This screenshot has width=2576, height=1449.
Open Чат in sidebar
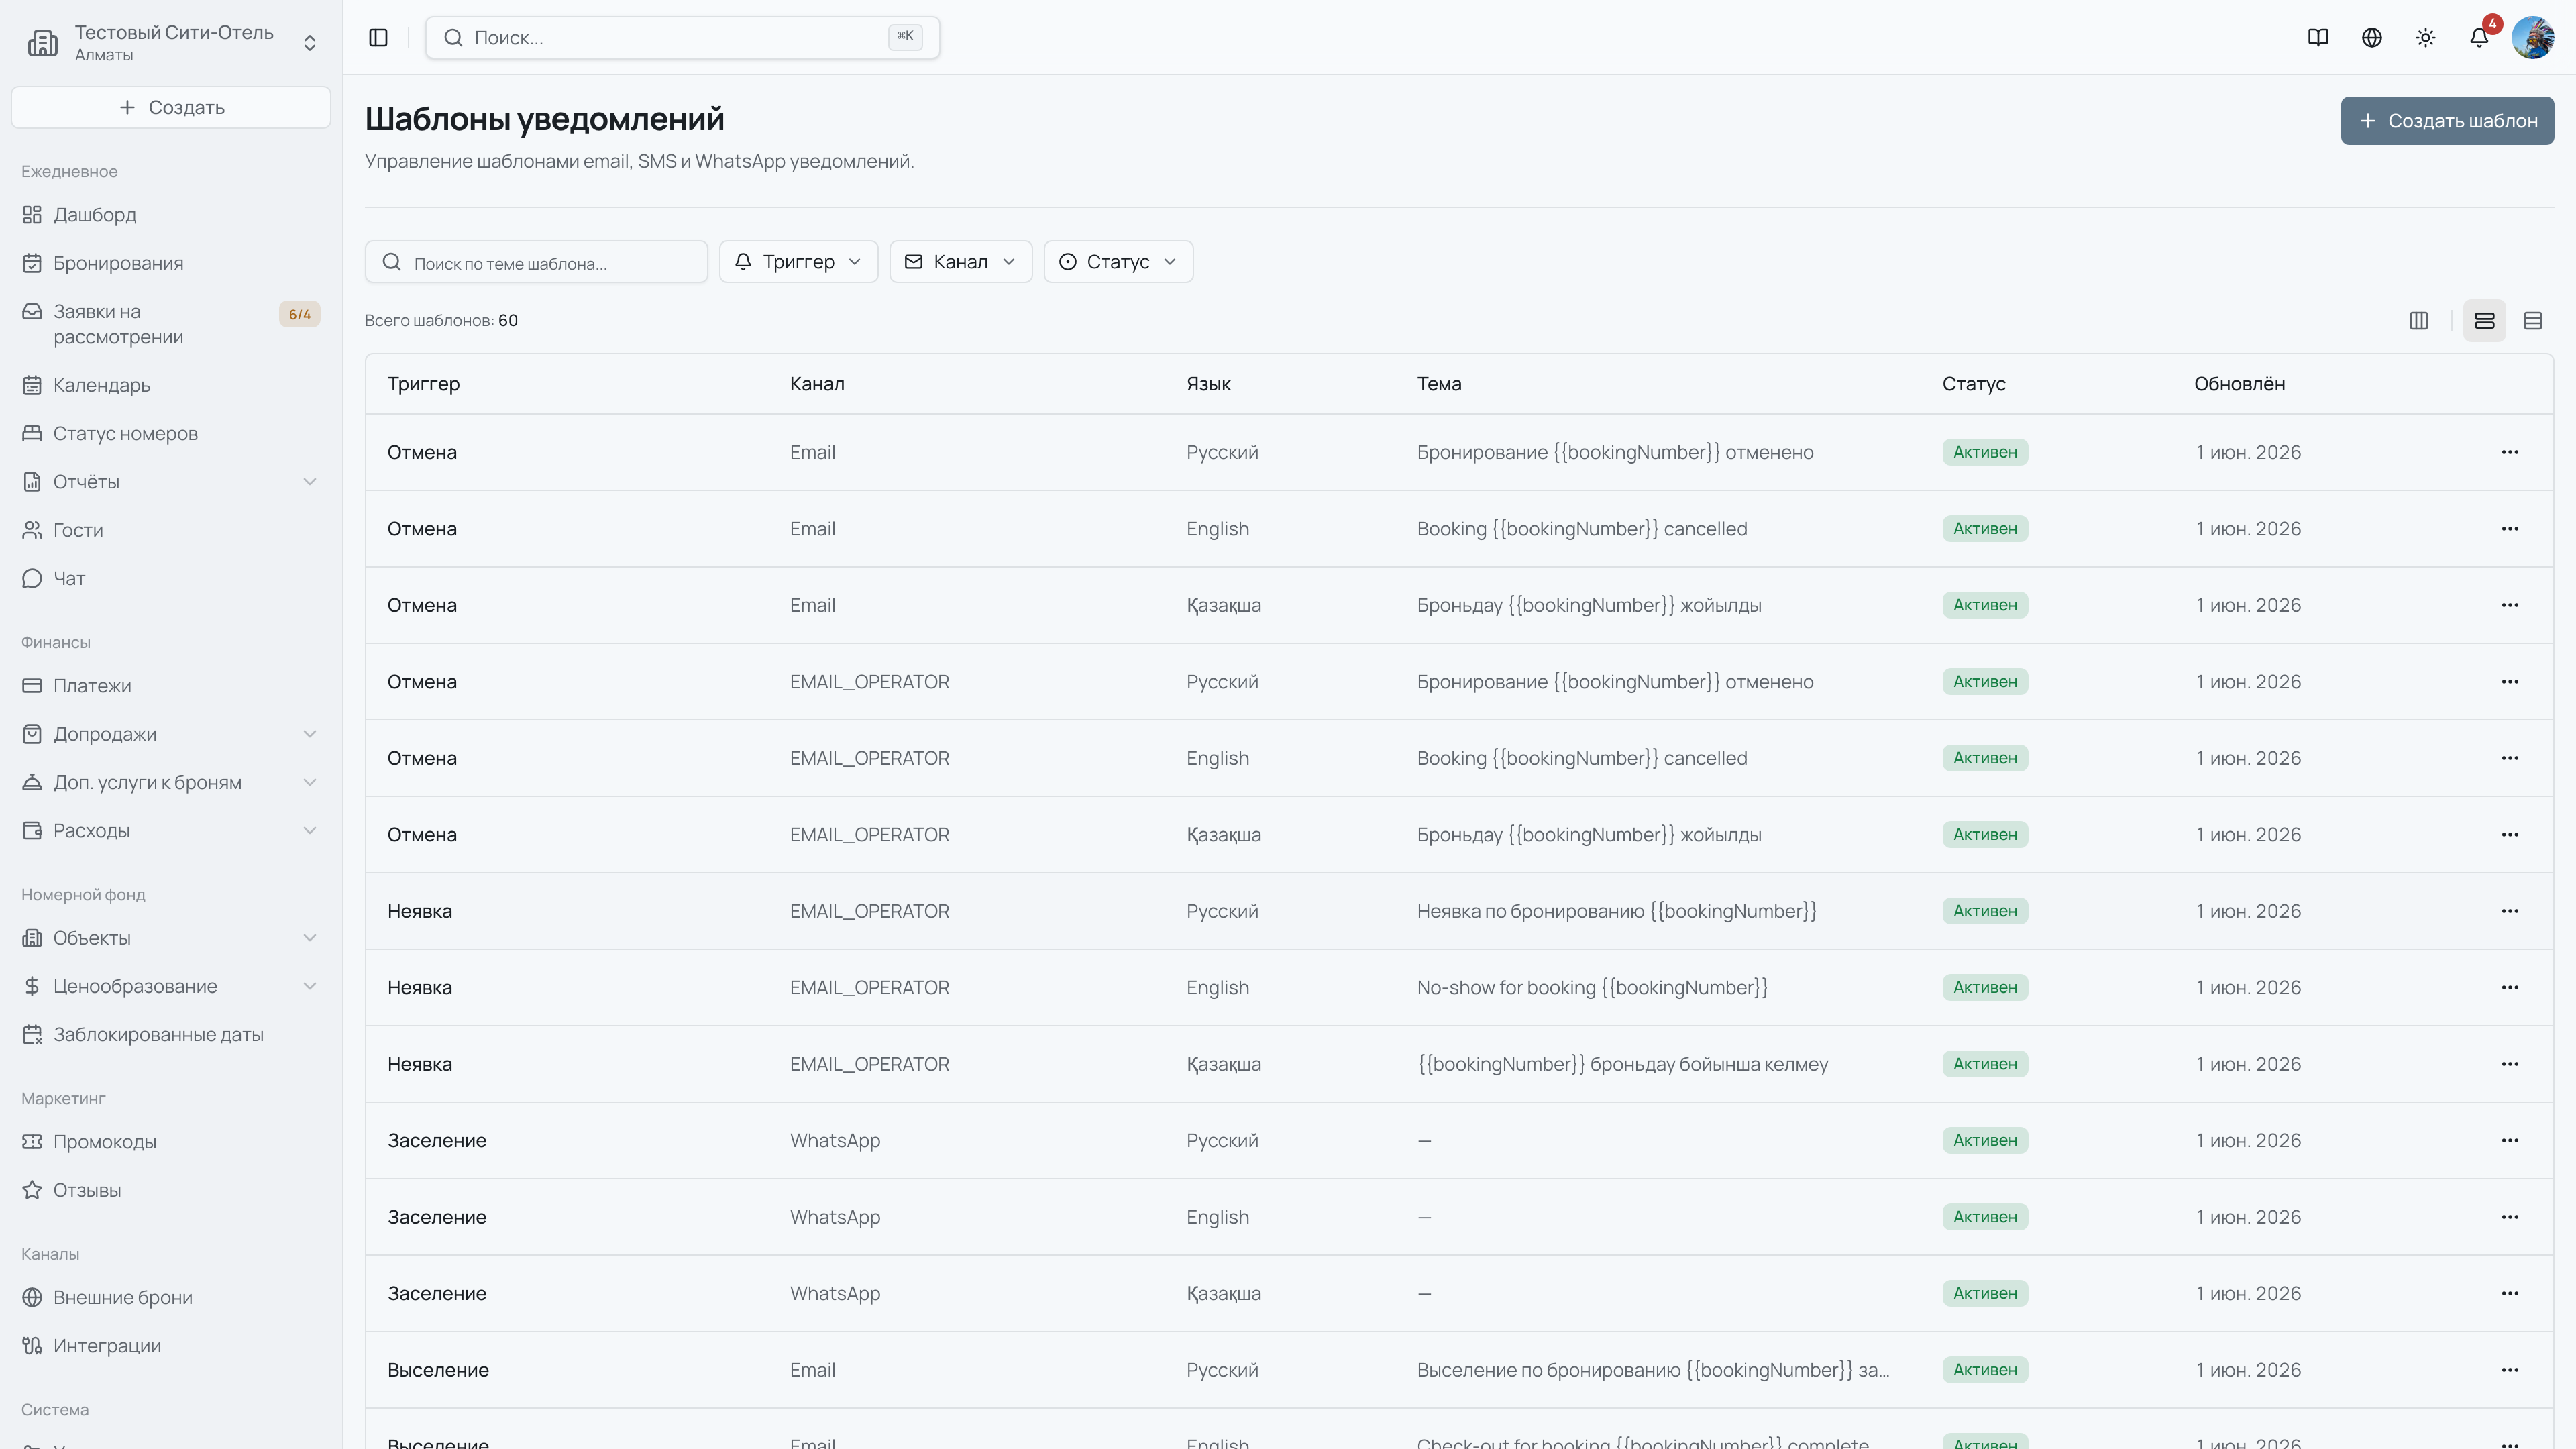[x=171, y=578]
